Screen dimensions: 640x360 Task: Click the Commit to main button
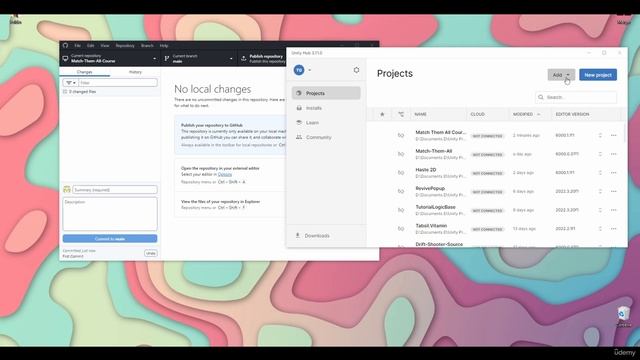point(110,238)
